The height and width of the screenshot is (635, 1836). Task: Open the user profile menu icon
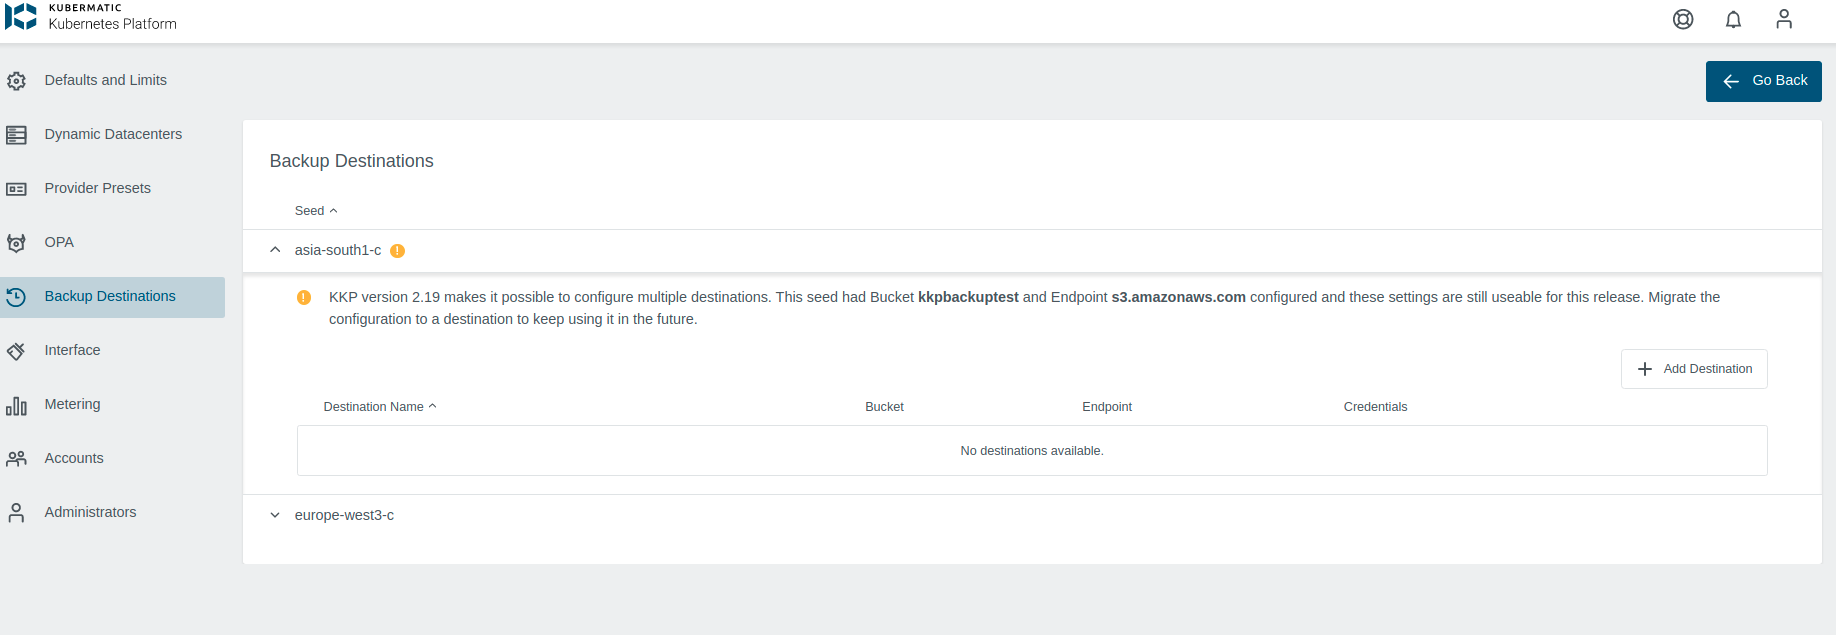[x=1783, y=19]
